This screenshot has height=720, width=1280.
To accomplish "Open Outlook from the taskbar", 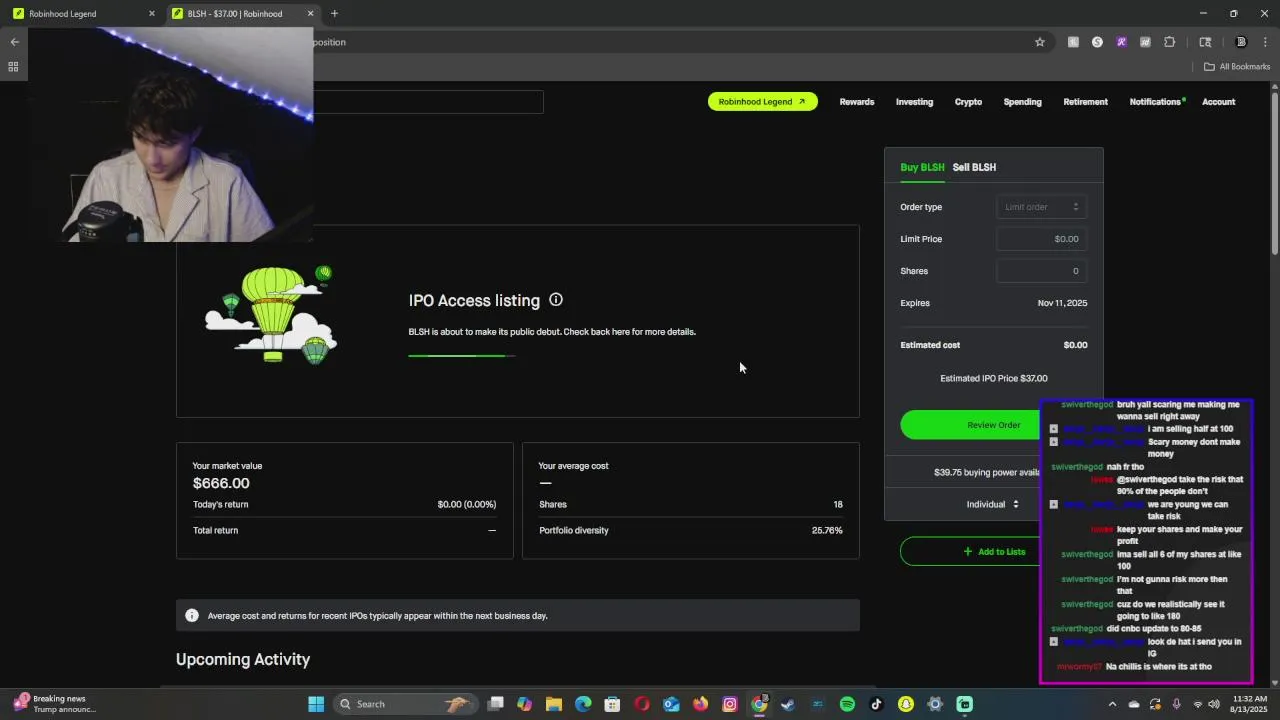I will 671,704.
